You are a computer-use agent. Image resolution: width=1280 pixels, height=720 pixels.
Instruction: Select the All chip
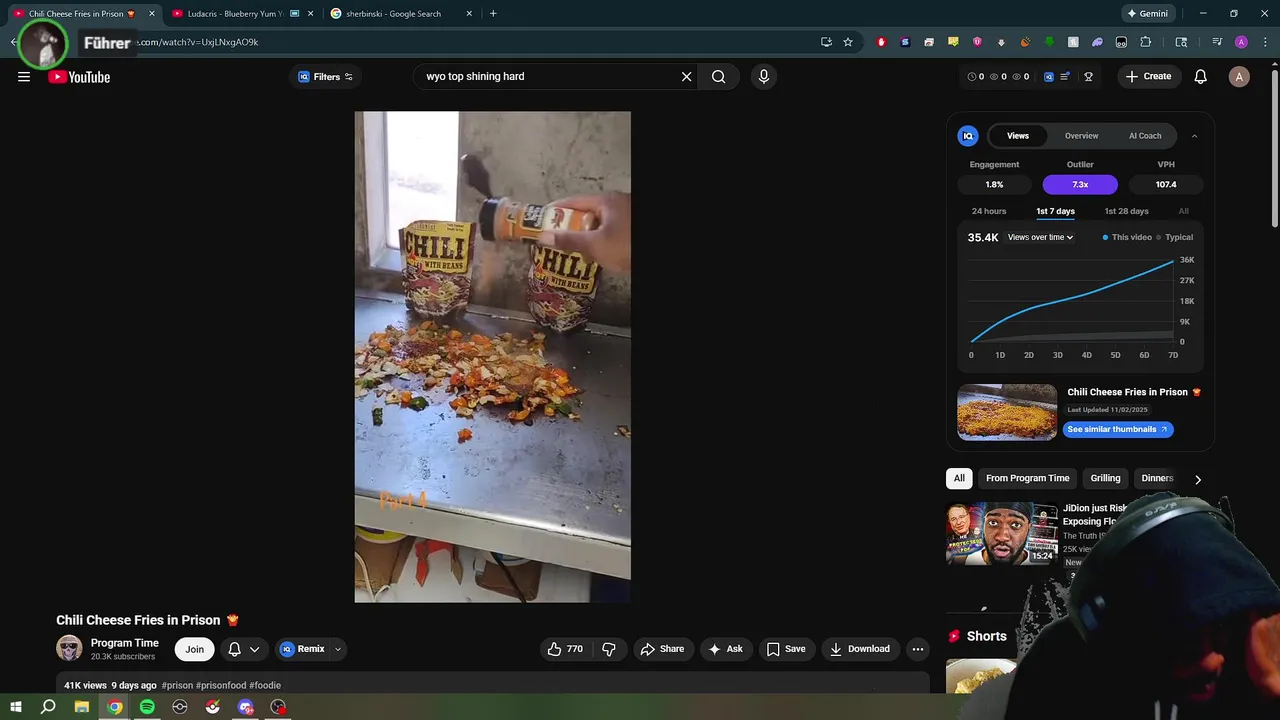click(959, 478)
